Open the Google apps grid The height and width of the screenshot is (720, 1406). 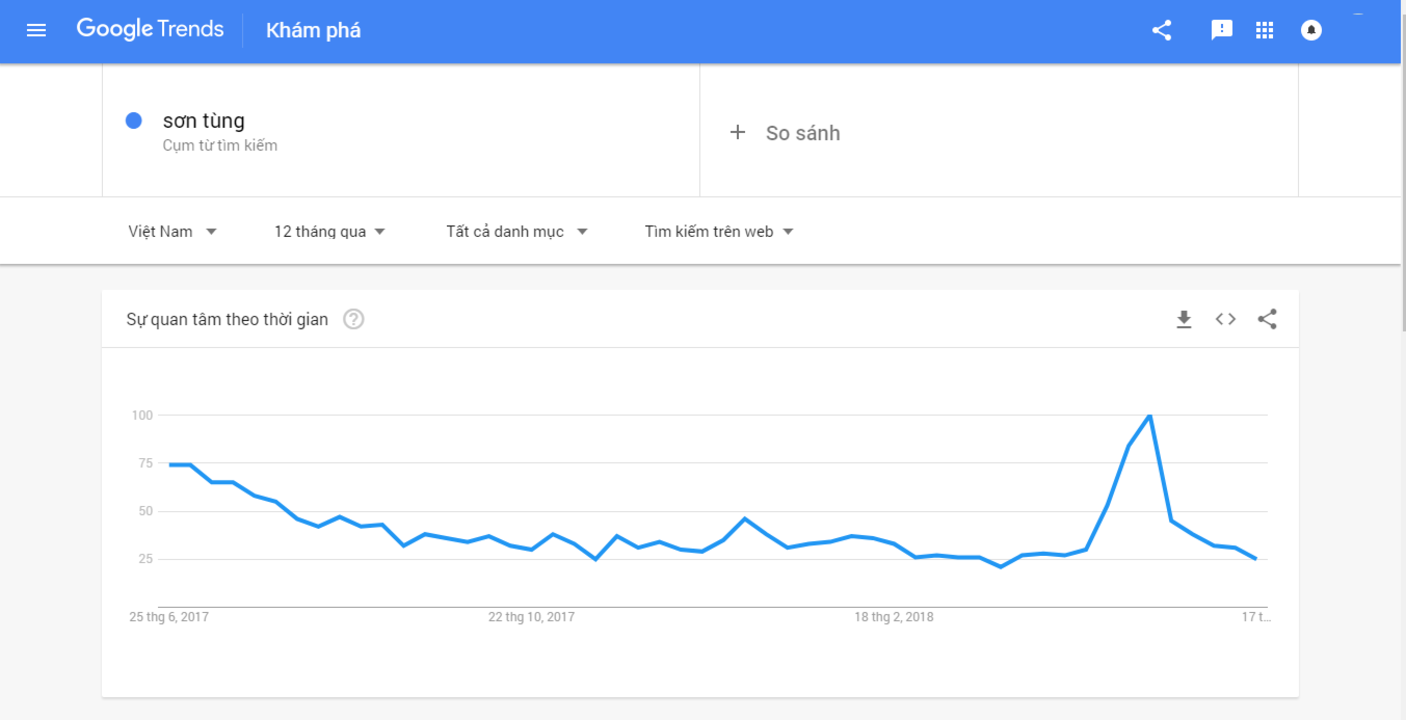click(x=1265, y=30)
